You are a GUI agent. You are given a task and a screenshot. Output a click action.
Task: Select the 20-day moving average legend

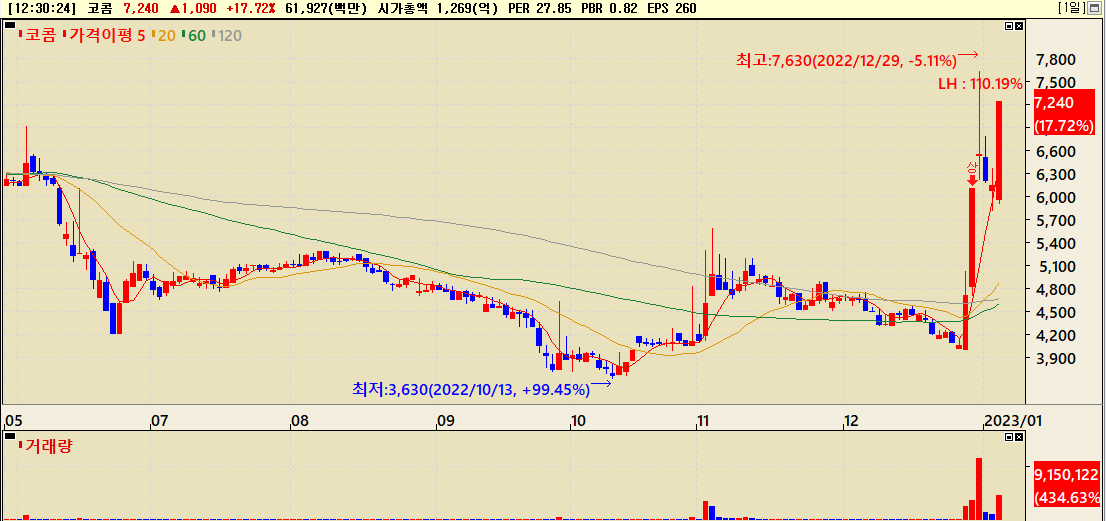(x=165, y=35)
